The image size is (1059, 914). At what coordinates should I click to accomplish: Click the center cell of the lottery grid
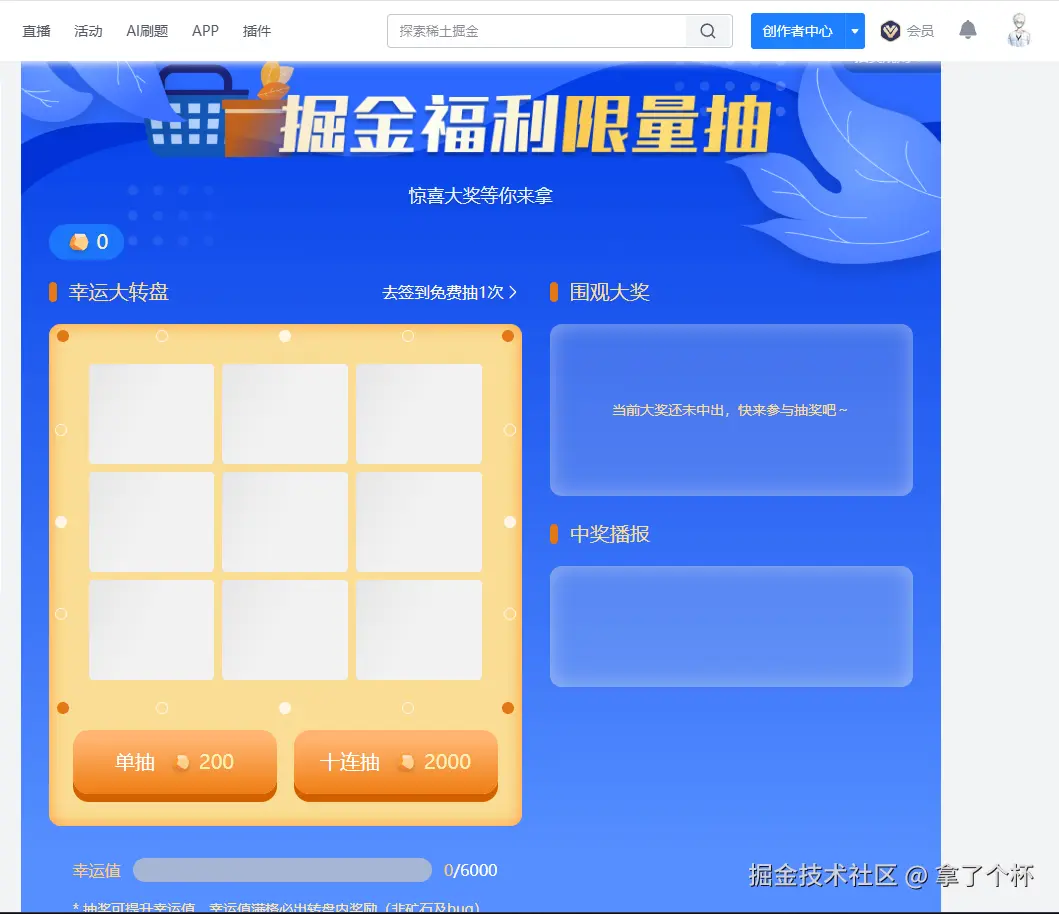284,521
